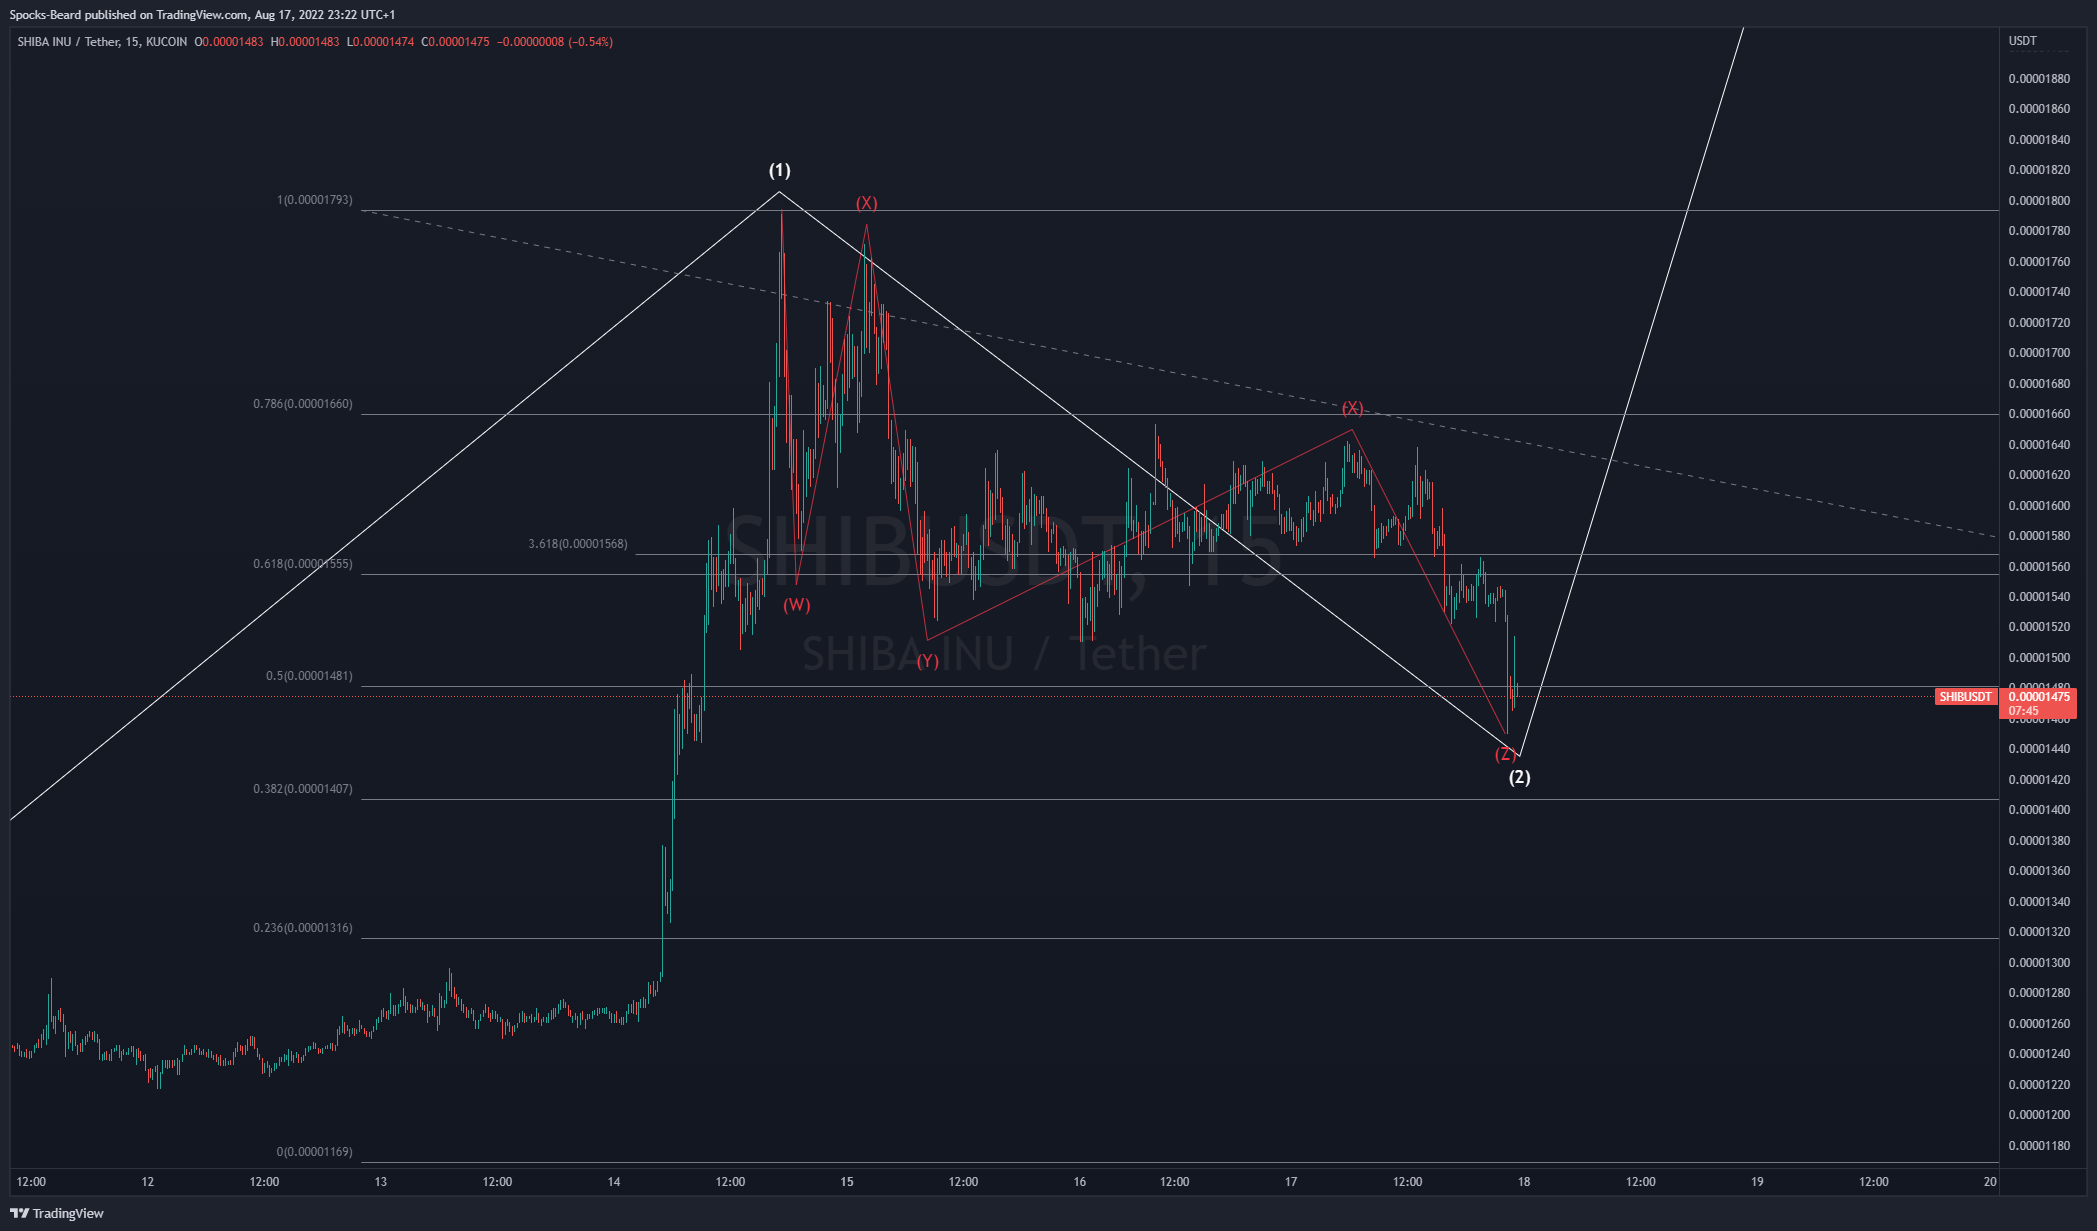The width and height of the screenshot is (2097, 1231).
Task: Click date 15 on the time axis
Action: 847,1182
